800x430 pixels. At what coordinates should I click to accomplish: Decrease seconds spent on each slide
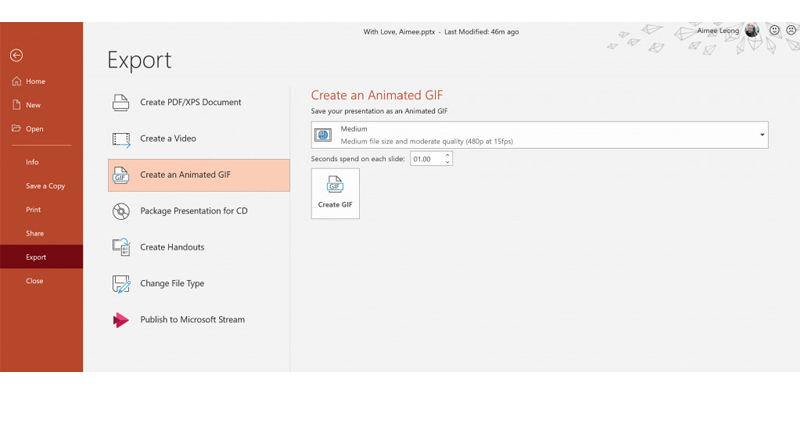point(447,162)
